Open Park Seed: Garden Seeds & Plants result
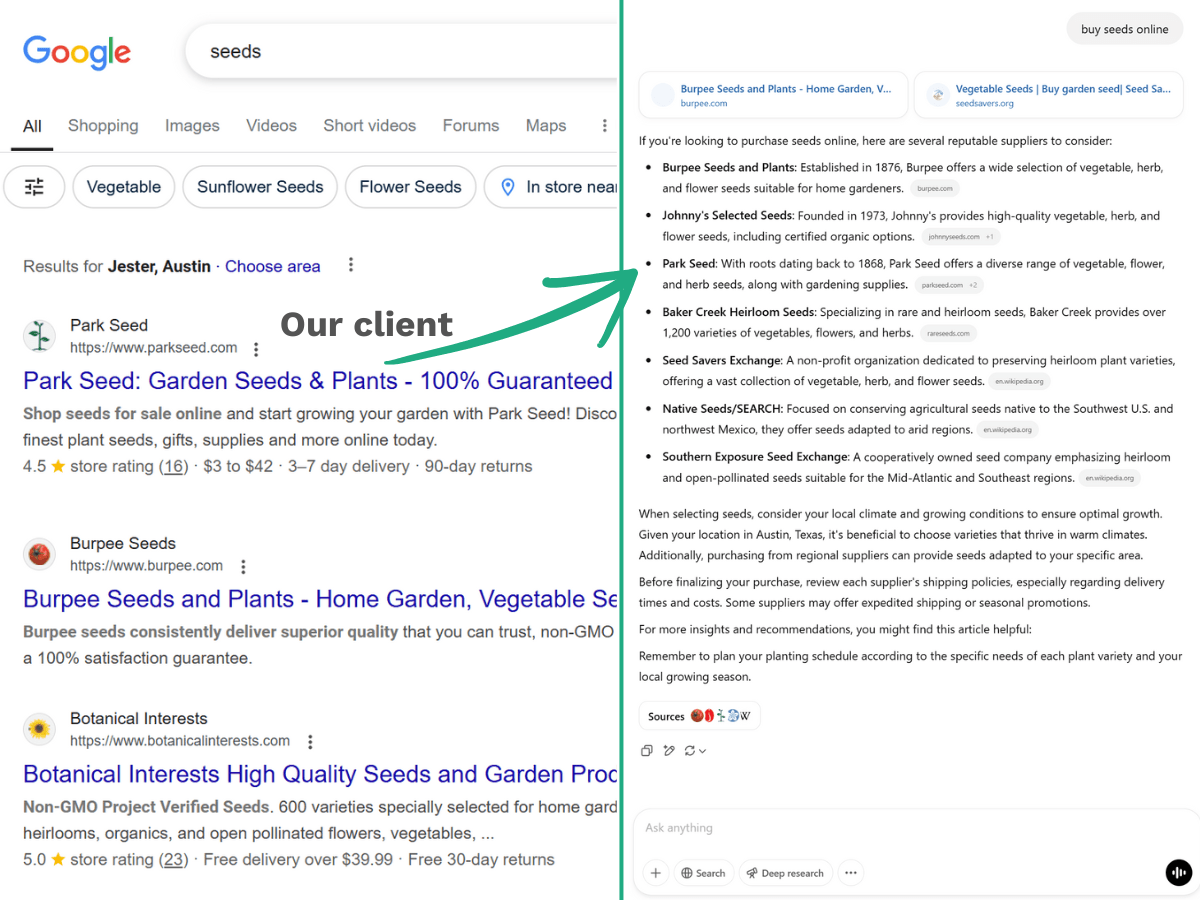 click(318, 381)
